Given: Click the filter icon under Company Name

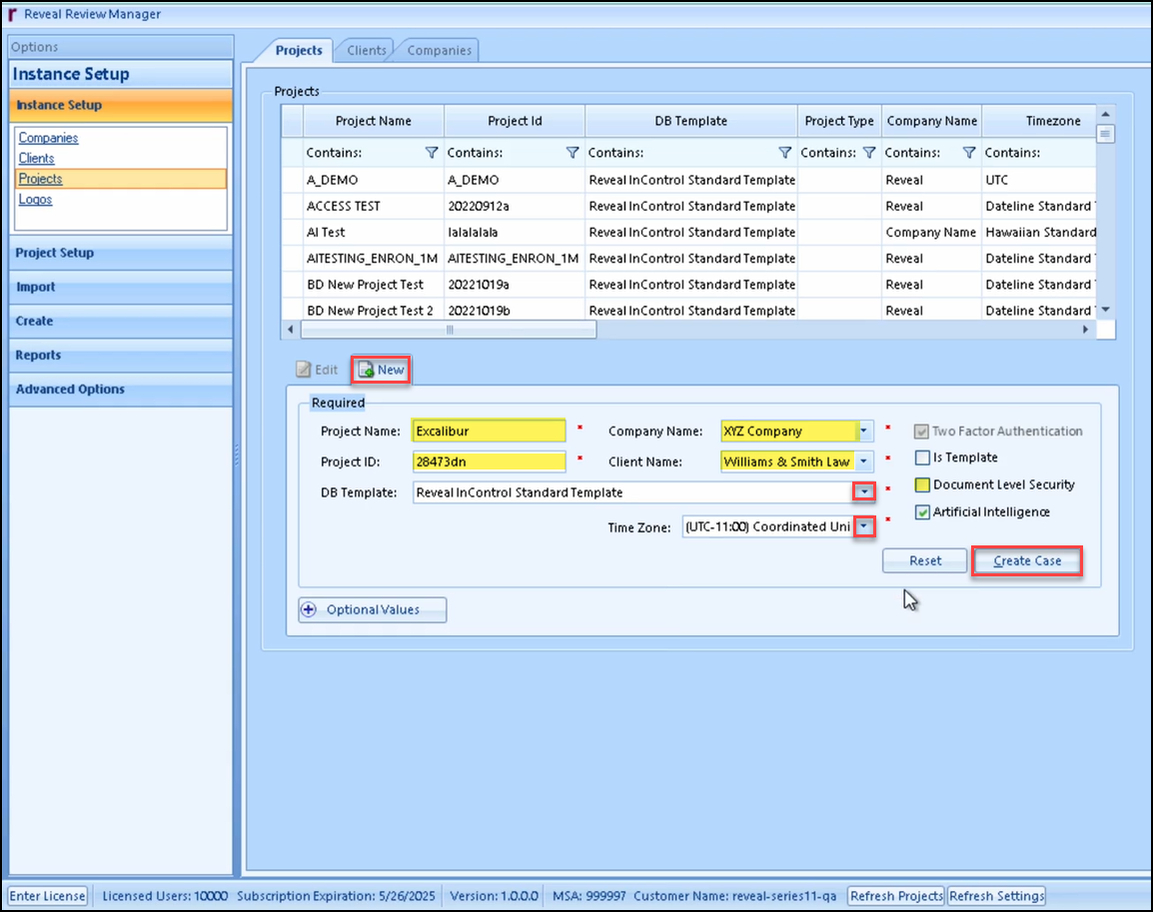Looking at the screenshot, I should pyautogui.click(x=969, y=153).
